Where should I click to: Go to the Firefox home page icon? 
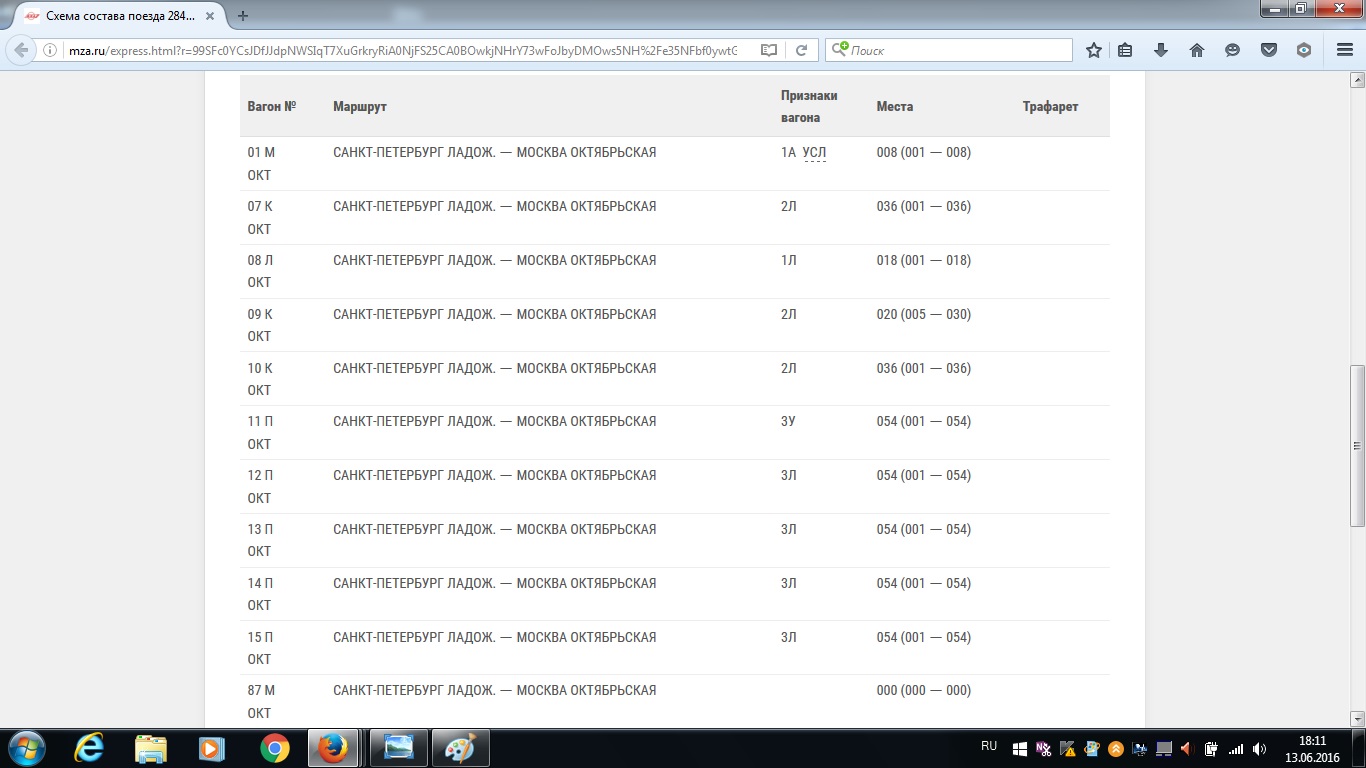coord(1196,50)
